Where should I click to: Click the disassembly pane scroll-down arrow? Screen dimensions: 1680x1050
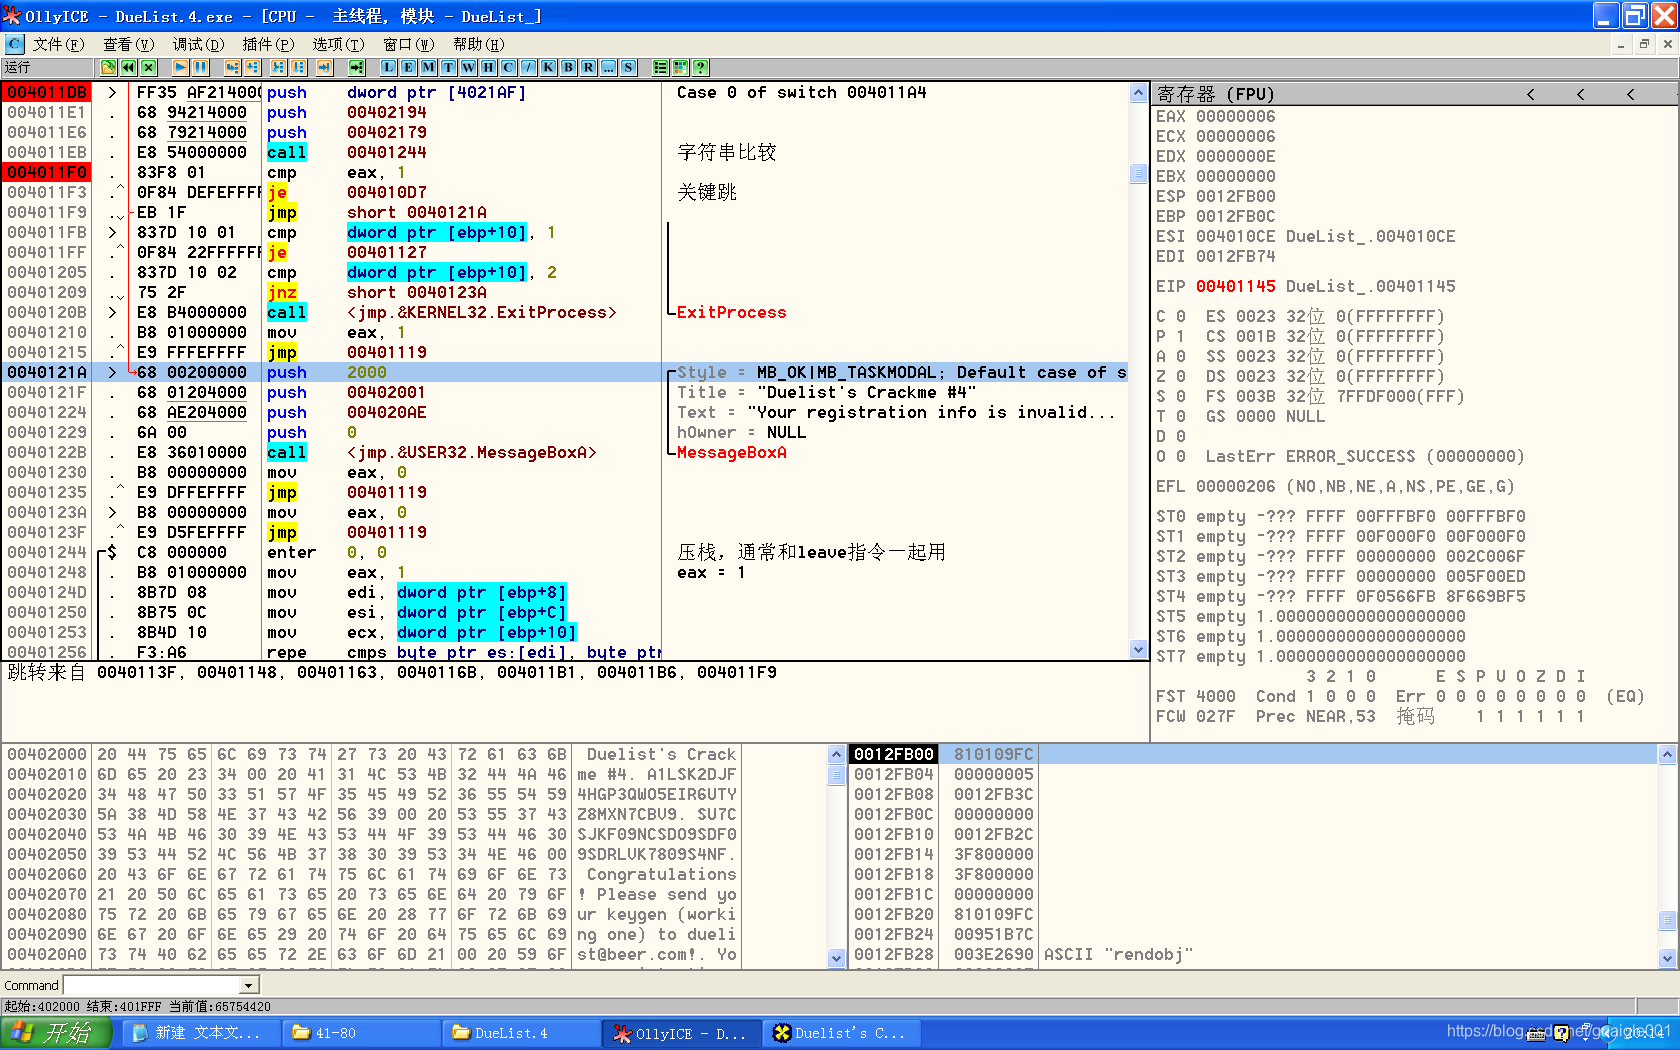point(1138,649)
